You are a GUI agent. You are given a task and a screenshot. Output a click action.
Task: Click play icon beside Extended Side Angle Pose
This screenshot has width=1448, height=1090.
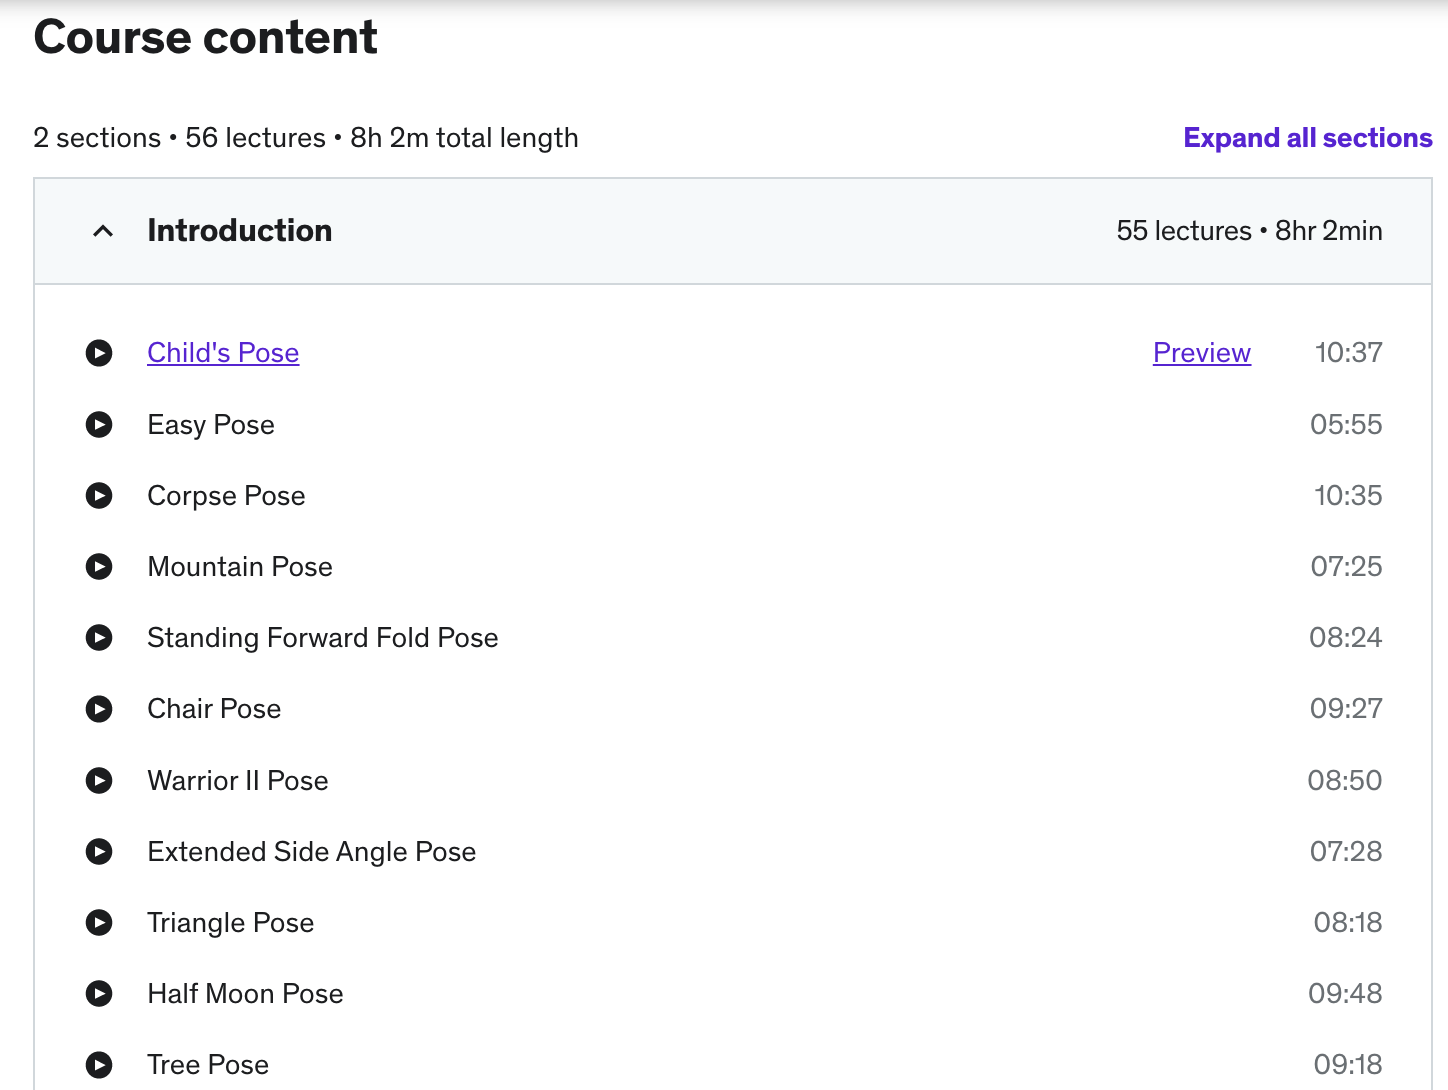pos(99,851)
